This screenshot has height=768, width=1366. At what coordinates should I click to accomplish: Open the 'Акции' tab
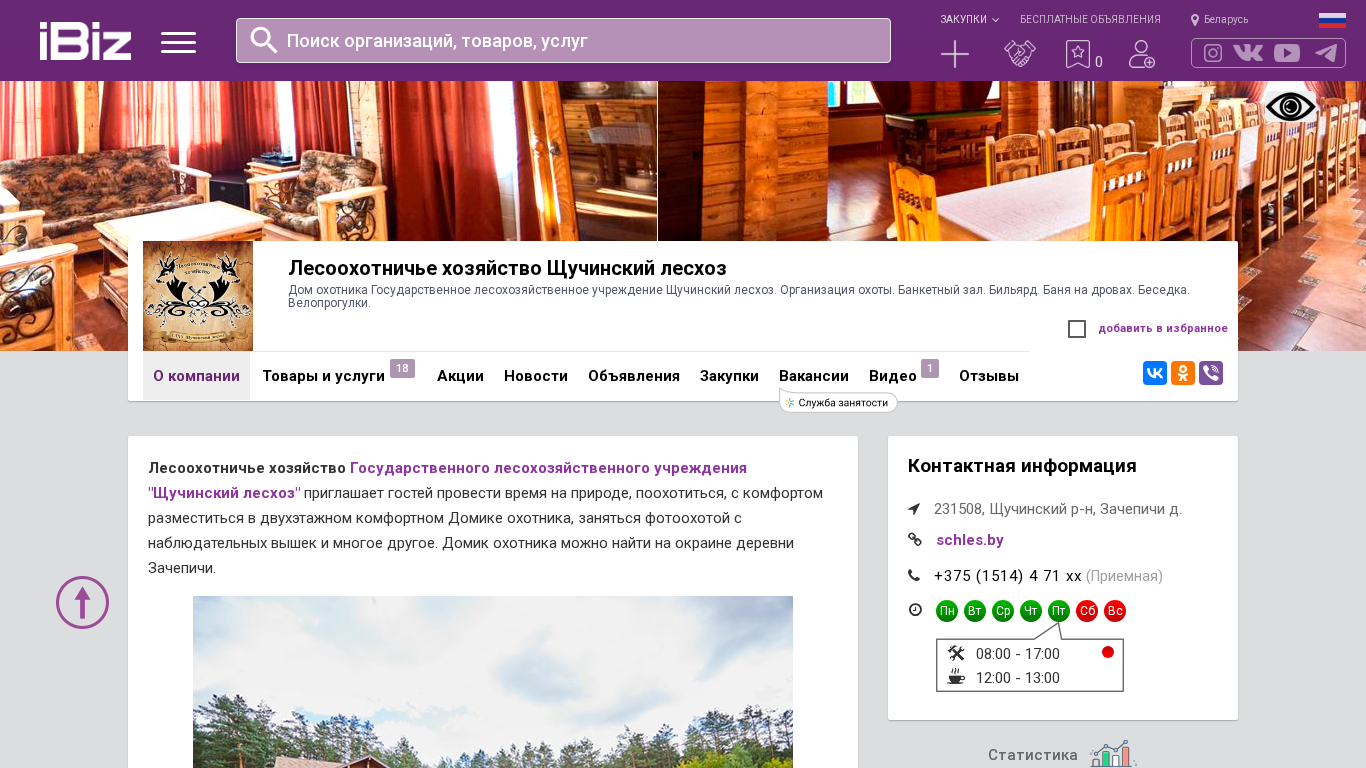[x=460, y=376]
